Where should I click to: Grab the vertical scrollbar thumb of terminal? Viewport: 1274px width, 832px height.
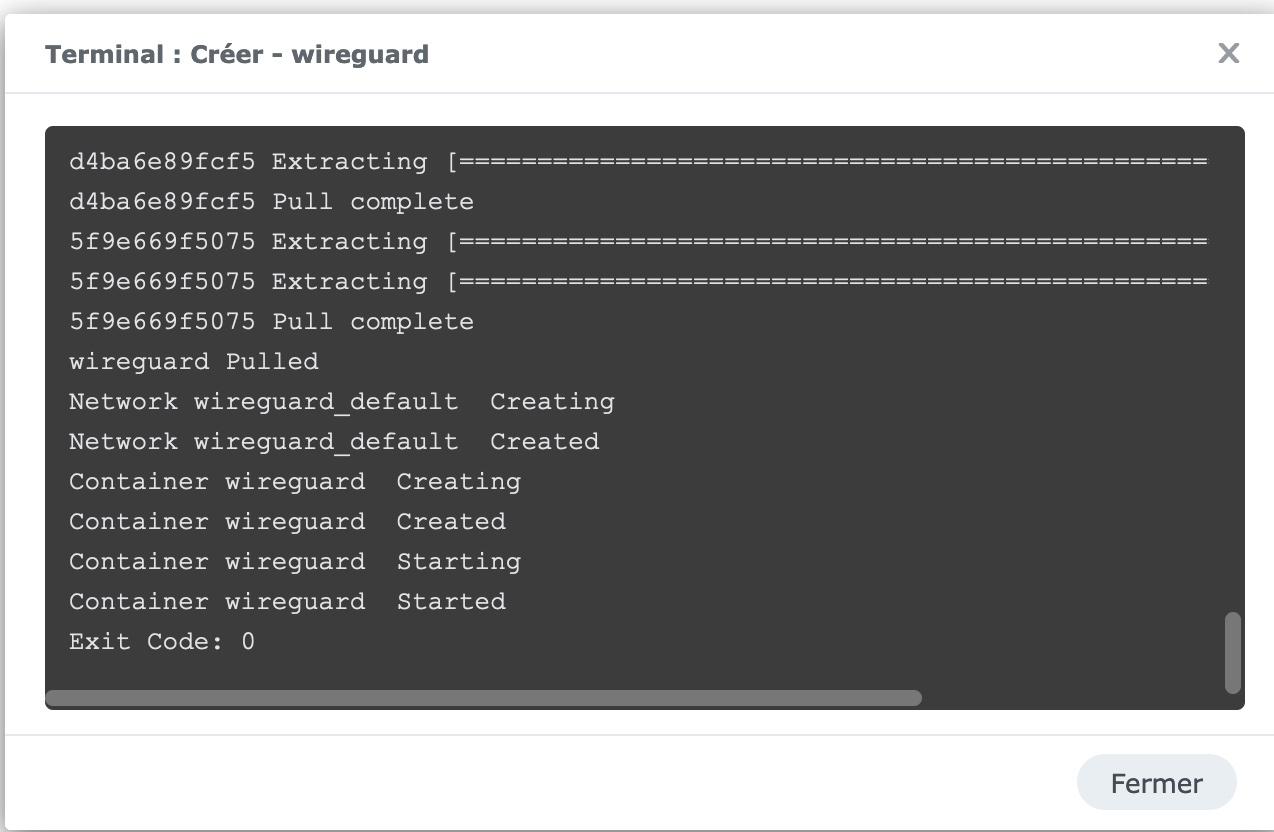(x=1232, y=652)
